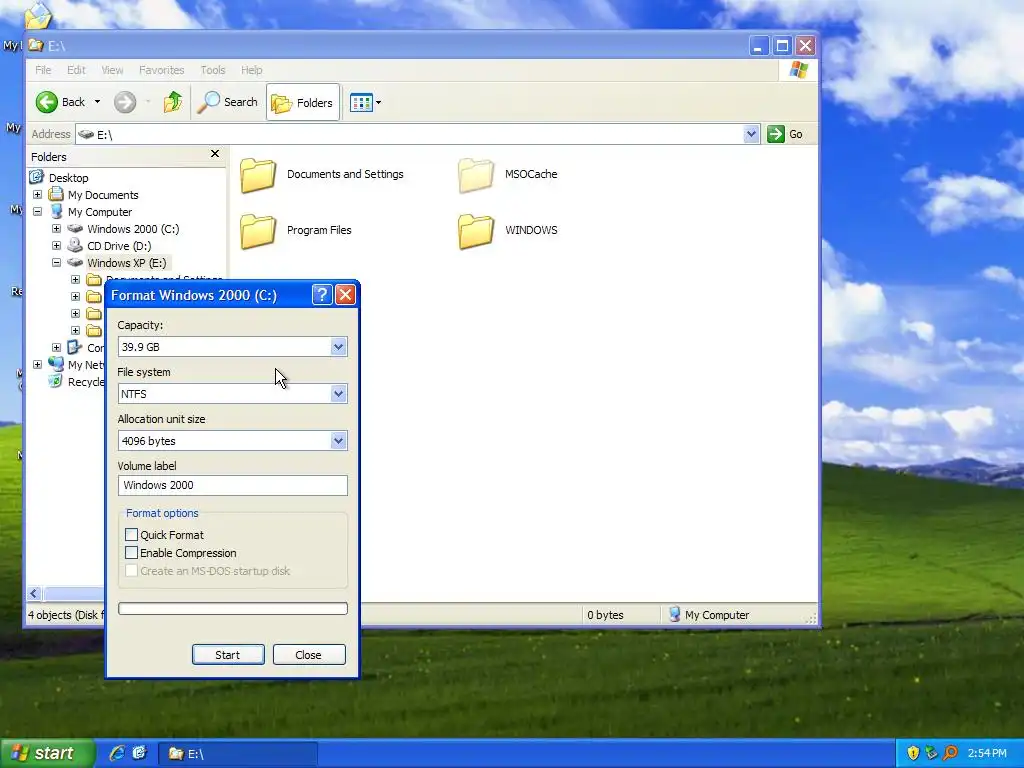The image size is (1024, 768).
Task: Click the Windows Start button
Action: (46, 754)
